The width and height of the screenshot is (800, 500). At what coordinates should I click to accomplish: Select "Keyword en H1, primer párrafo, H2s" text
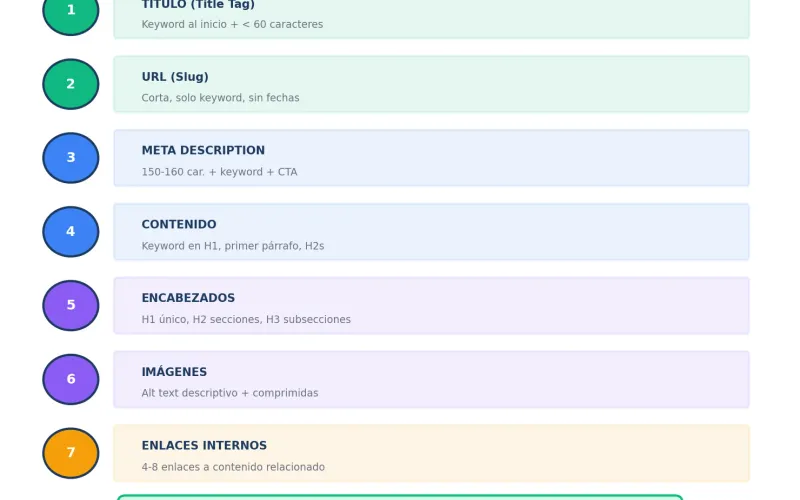233,246
